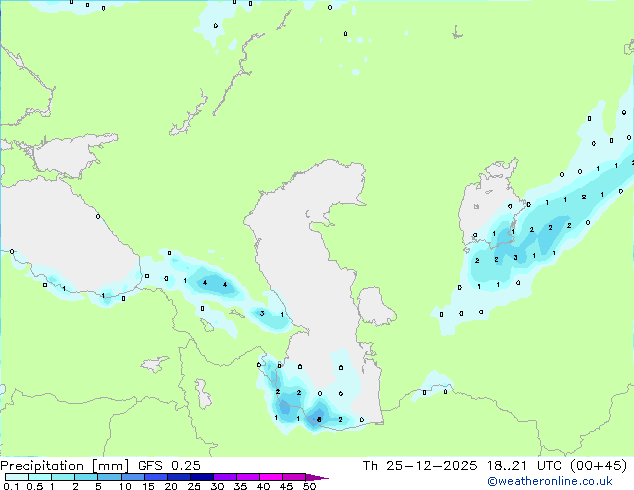Click the 'Th 25-12-2025' date text
Viewport: 634px width, 490px height.
(x=420, y=466)
